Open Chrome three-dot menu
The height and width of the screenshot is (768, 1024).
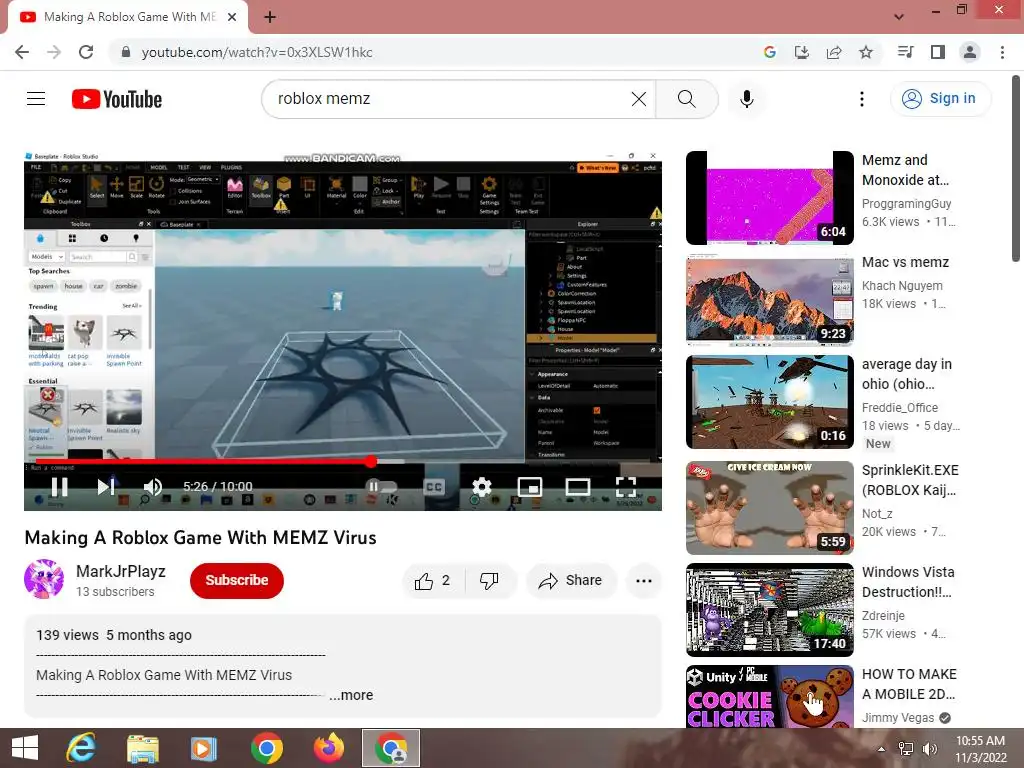click(x=1002, y=52)
